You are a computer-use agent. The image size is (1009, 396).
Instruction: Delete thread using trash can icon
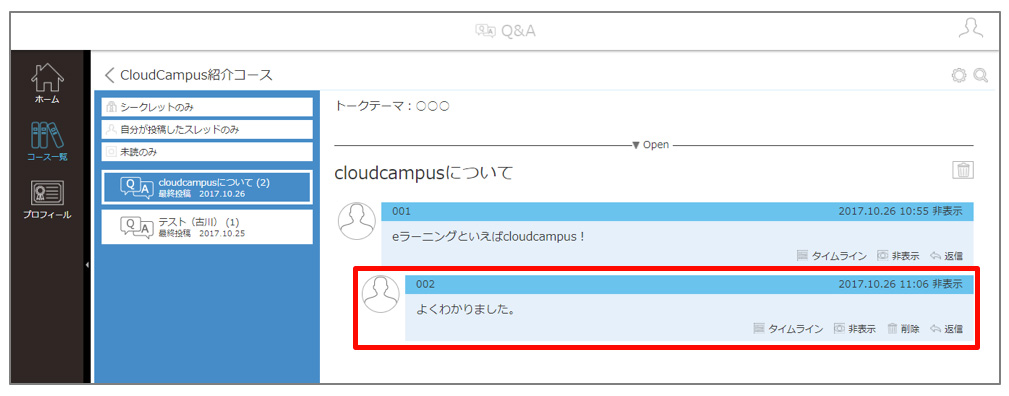click(x=963, y=169)
